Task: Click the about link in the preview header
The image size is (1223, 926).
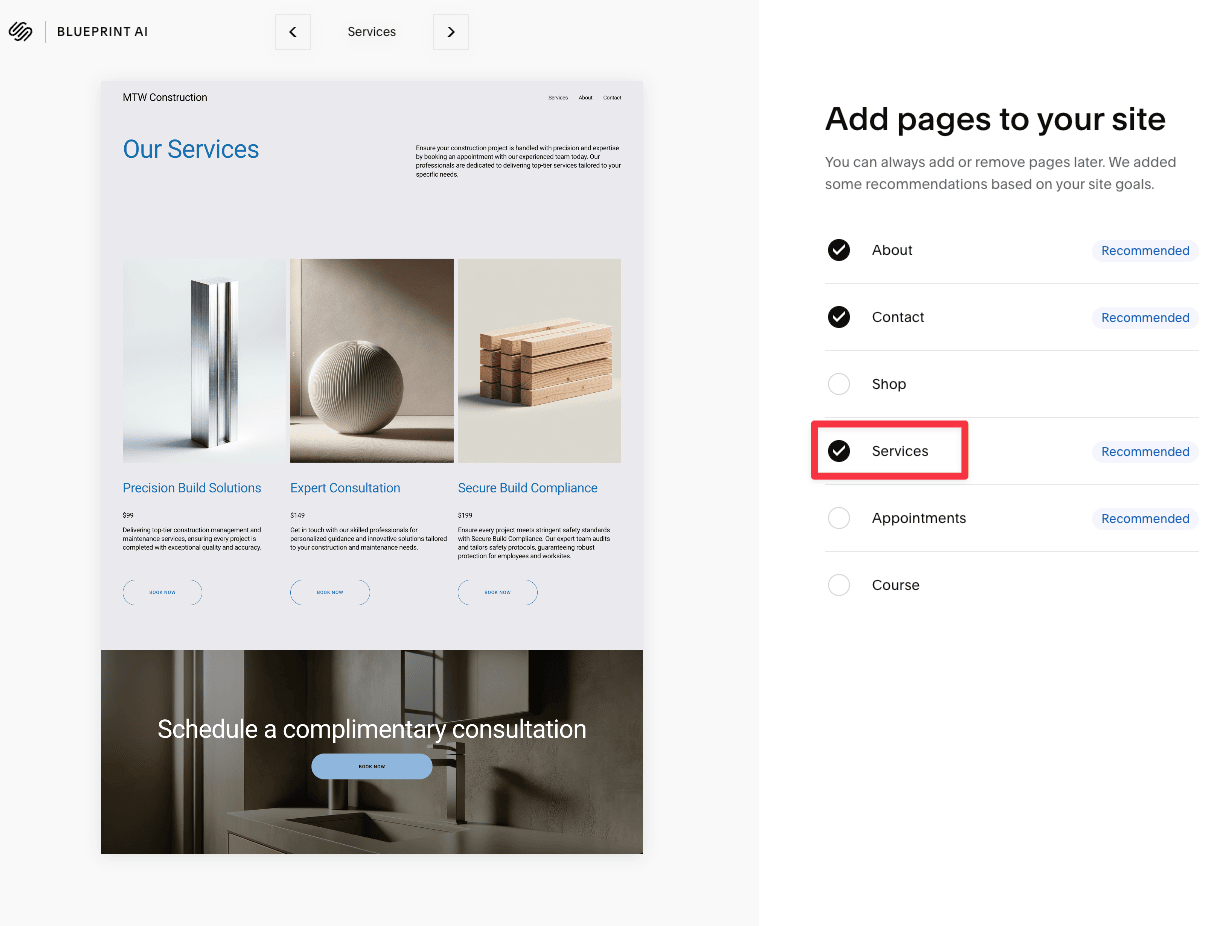Action: (x=586, y=97)
